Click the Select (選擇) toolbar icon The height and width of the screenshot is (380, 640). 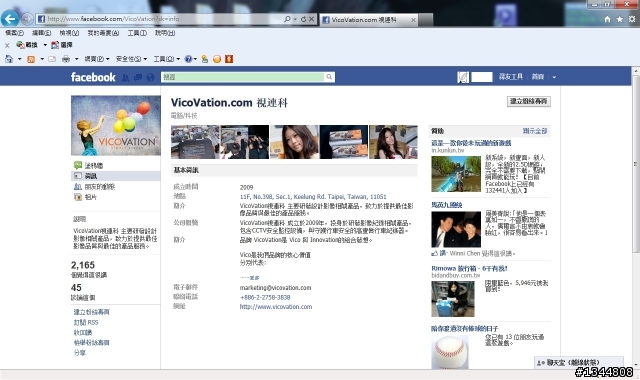[x=62, y=45]
